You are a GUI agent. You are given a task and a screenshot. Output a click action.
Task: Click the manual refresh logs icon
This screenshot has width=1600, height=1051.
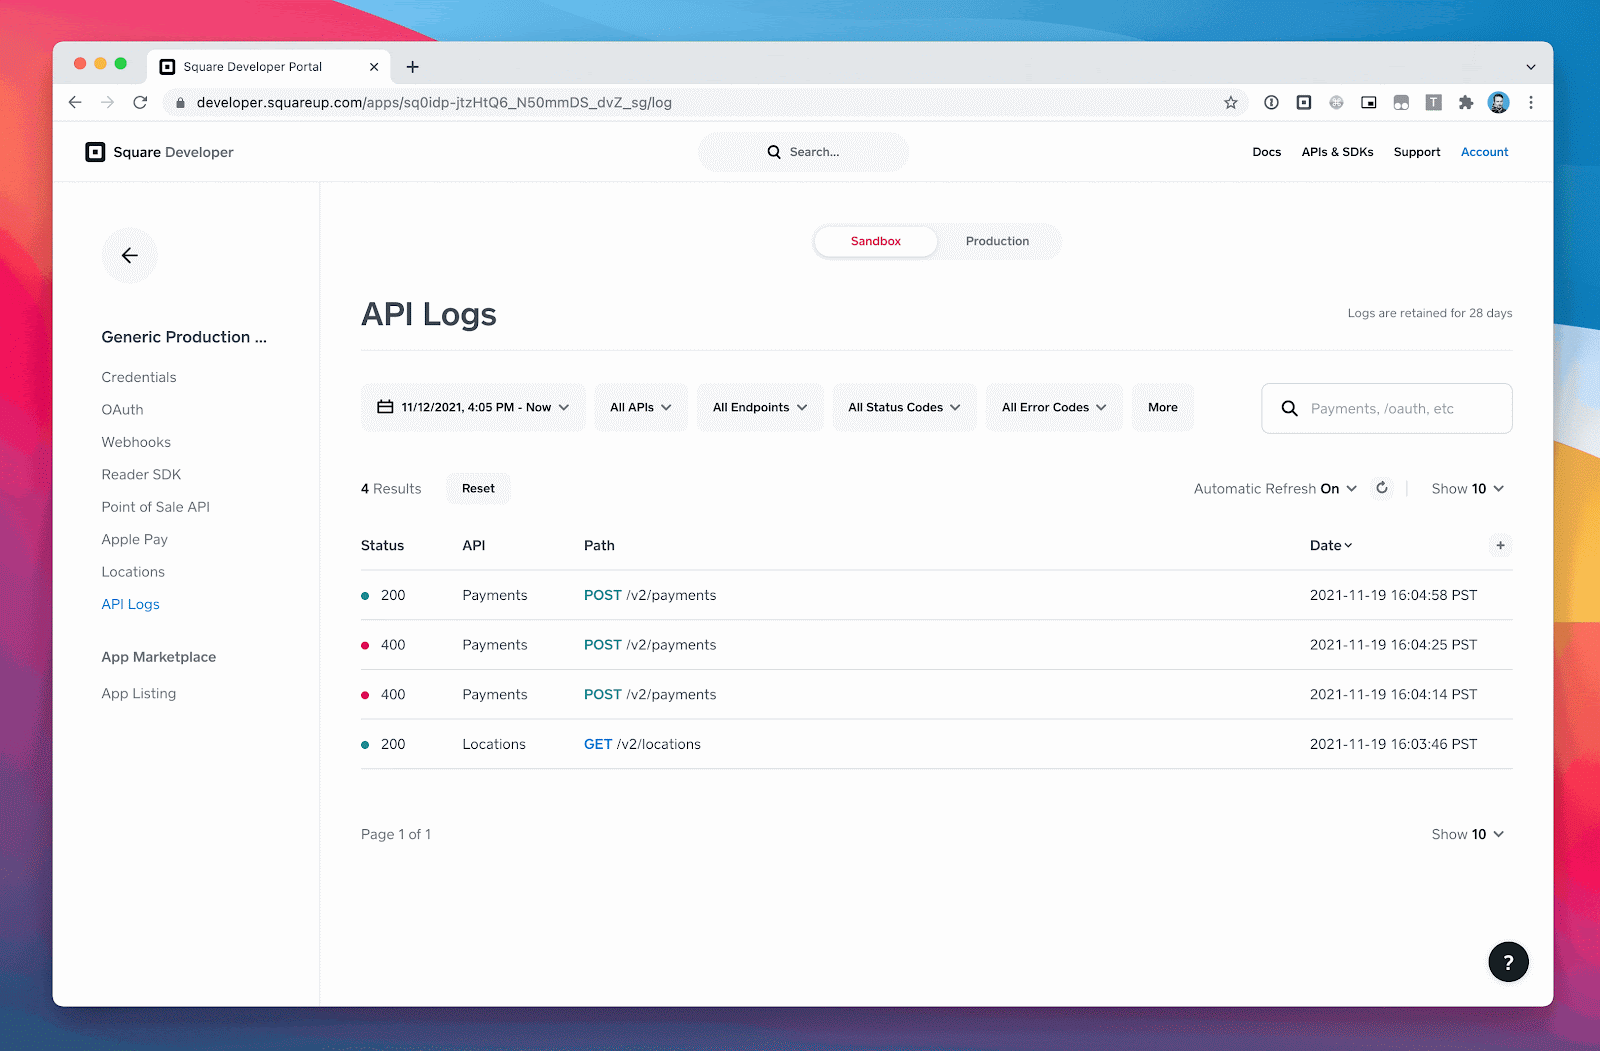point(1382,488)
